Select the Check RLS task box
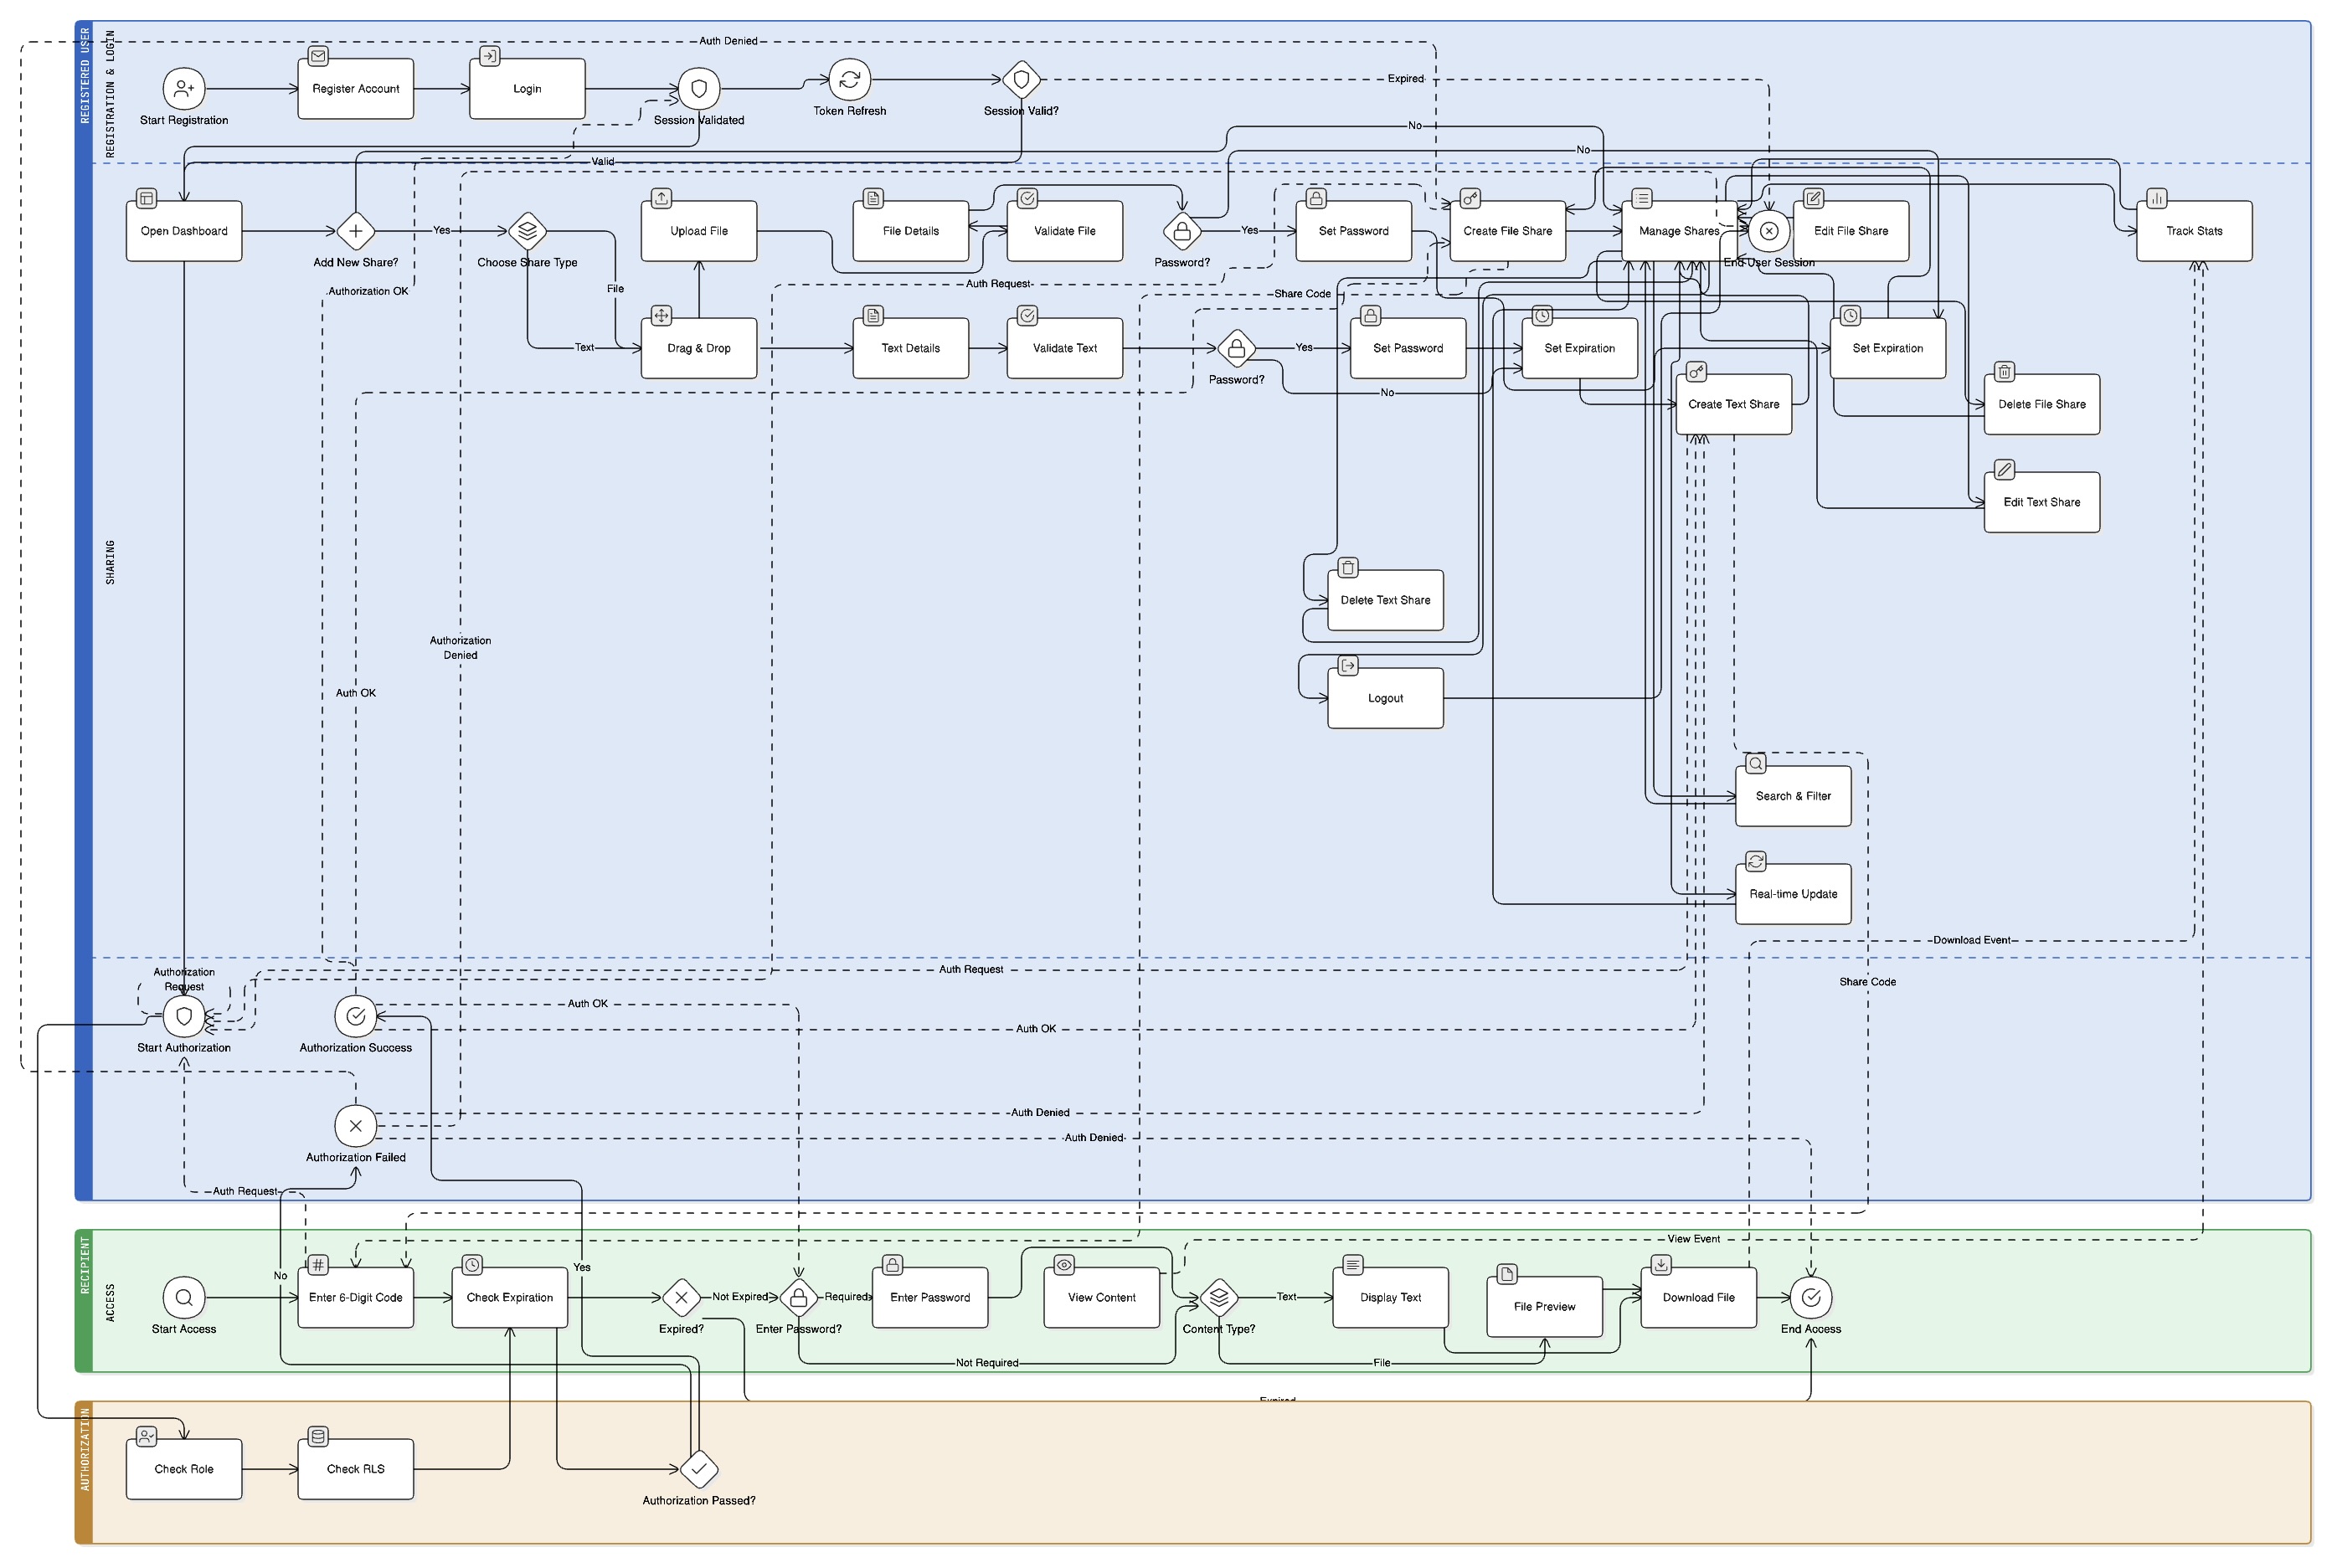This screenshot has height=1568, width=2332. (355, 1469)
